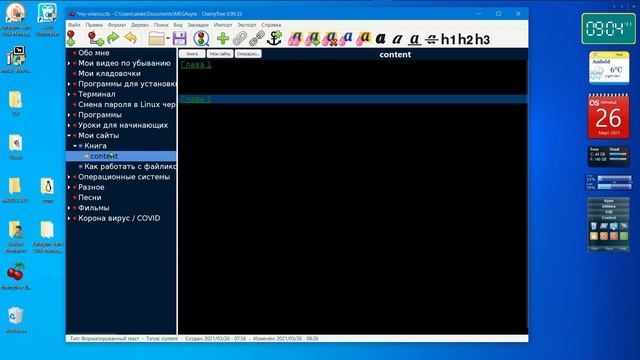This screenshot has height=360, width=640.
Task: Apply the h2 heading style
Action: coord(465,40)
